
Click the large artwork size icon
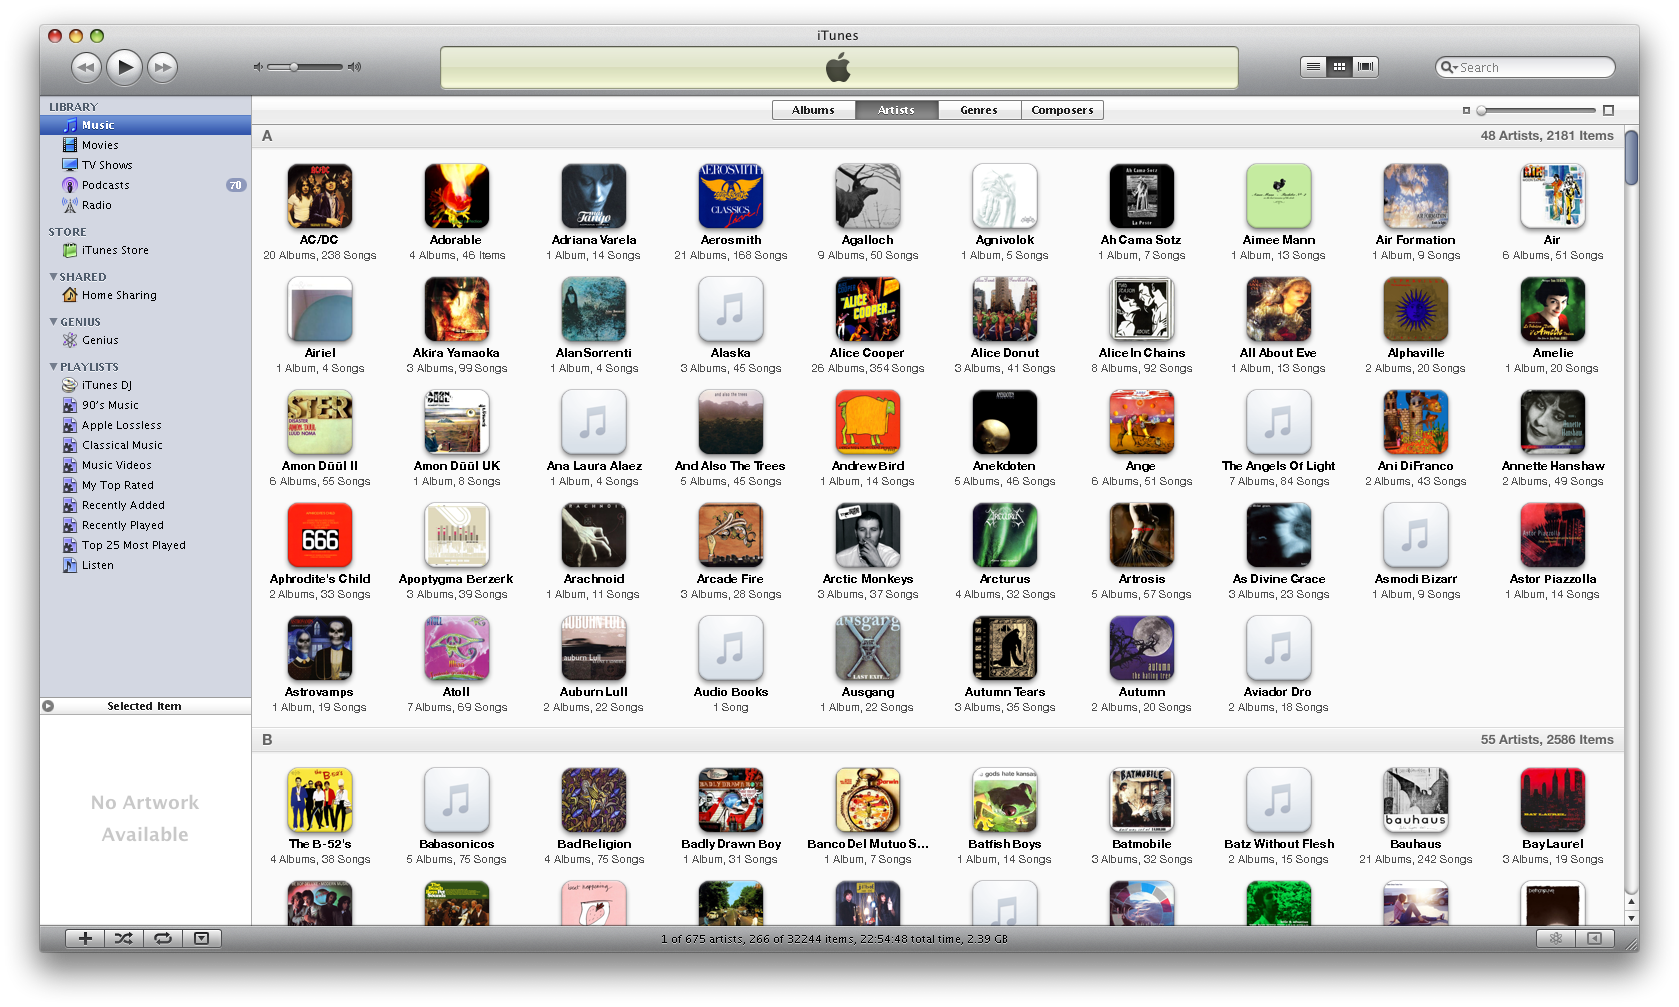tap(1608, 110)
